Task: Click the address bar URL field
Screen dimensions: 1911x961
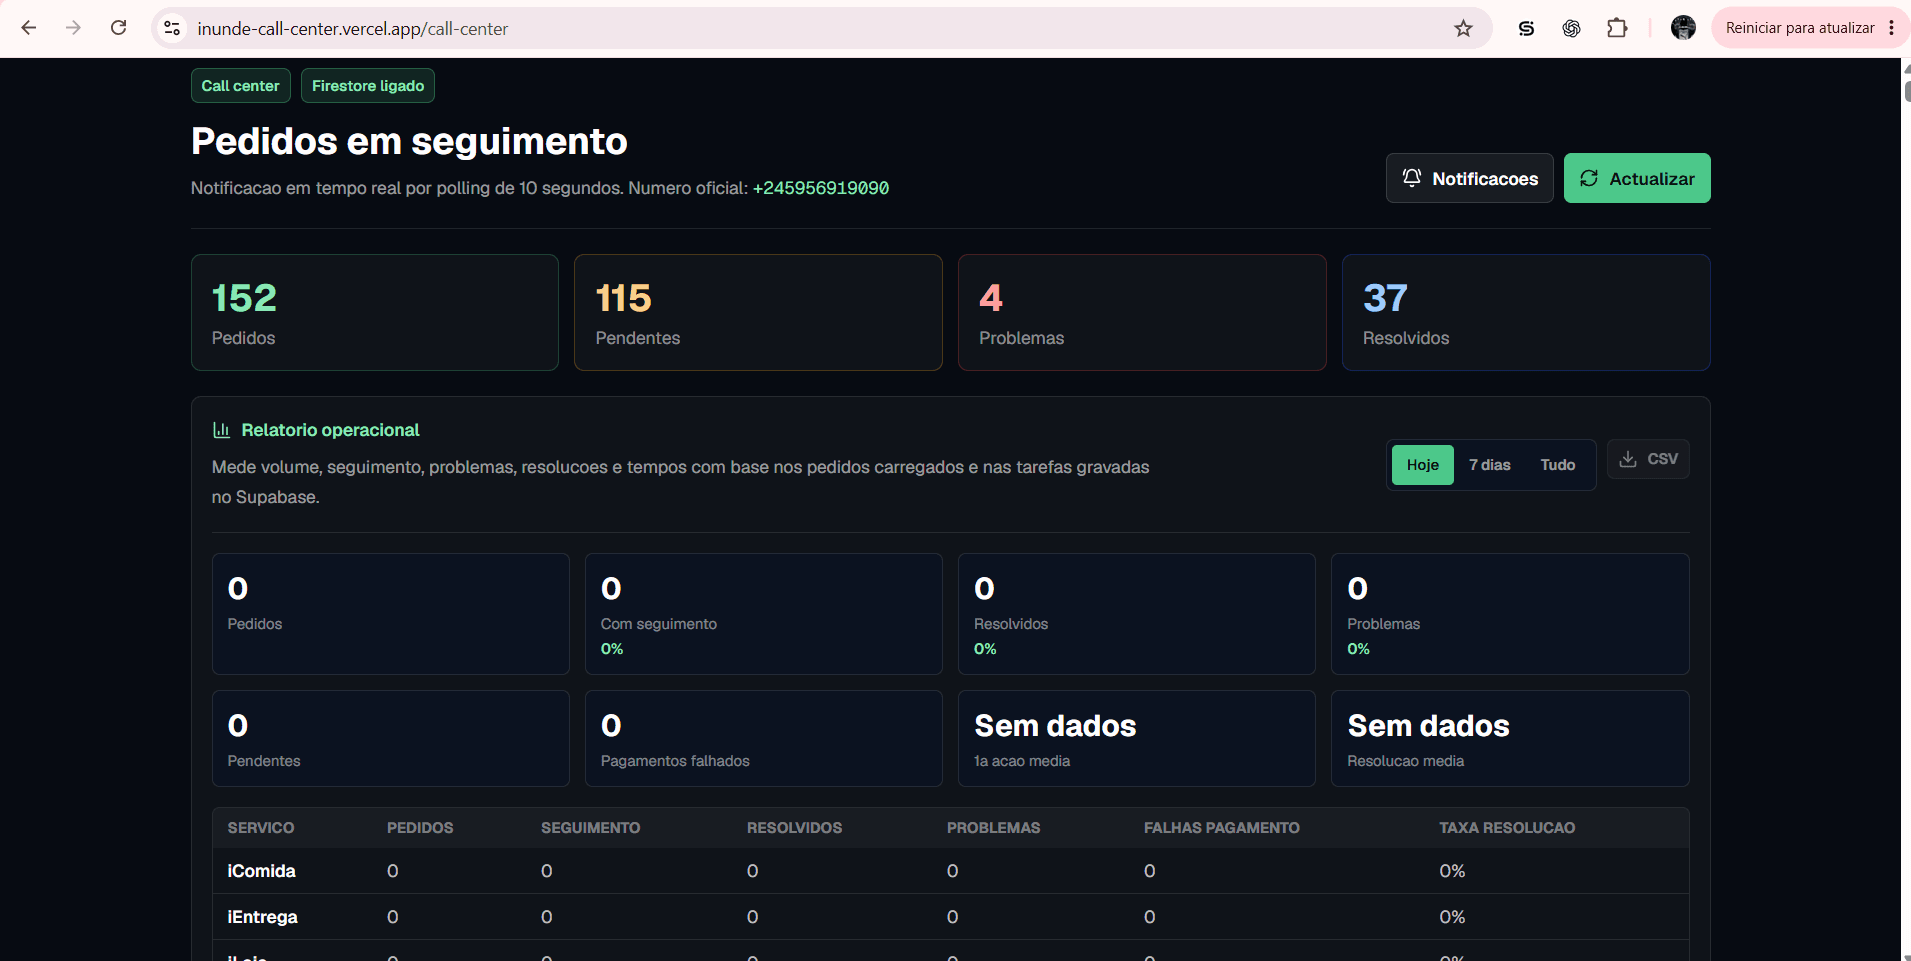Action: click(820, 29)
